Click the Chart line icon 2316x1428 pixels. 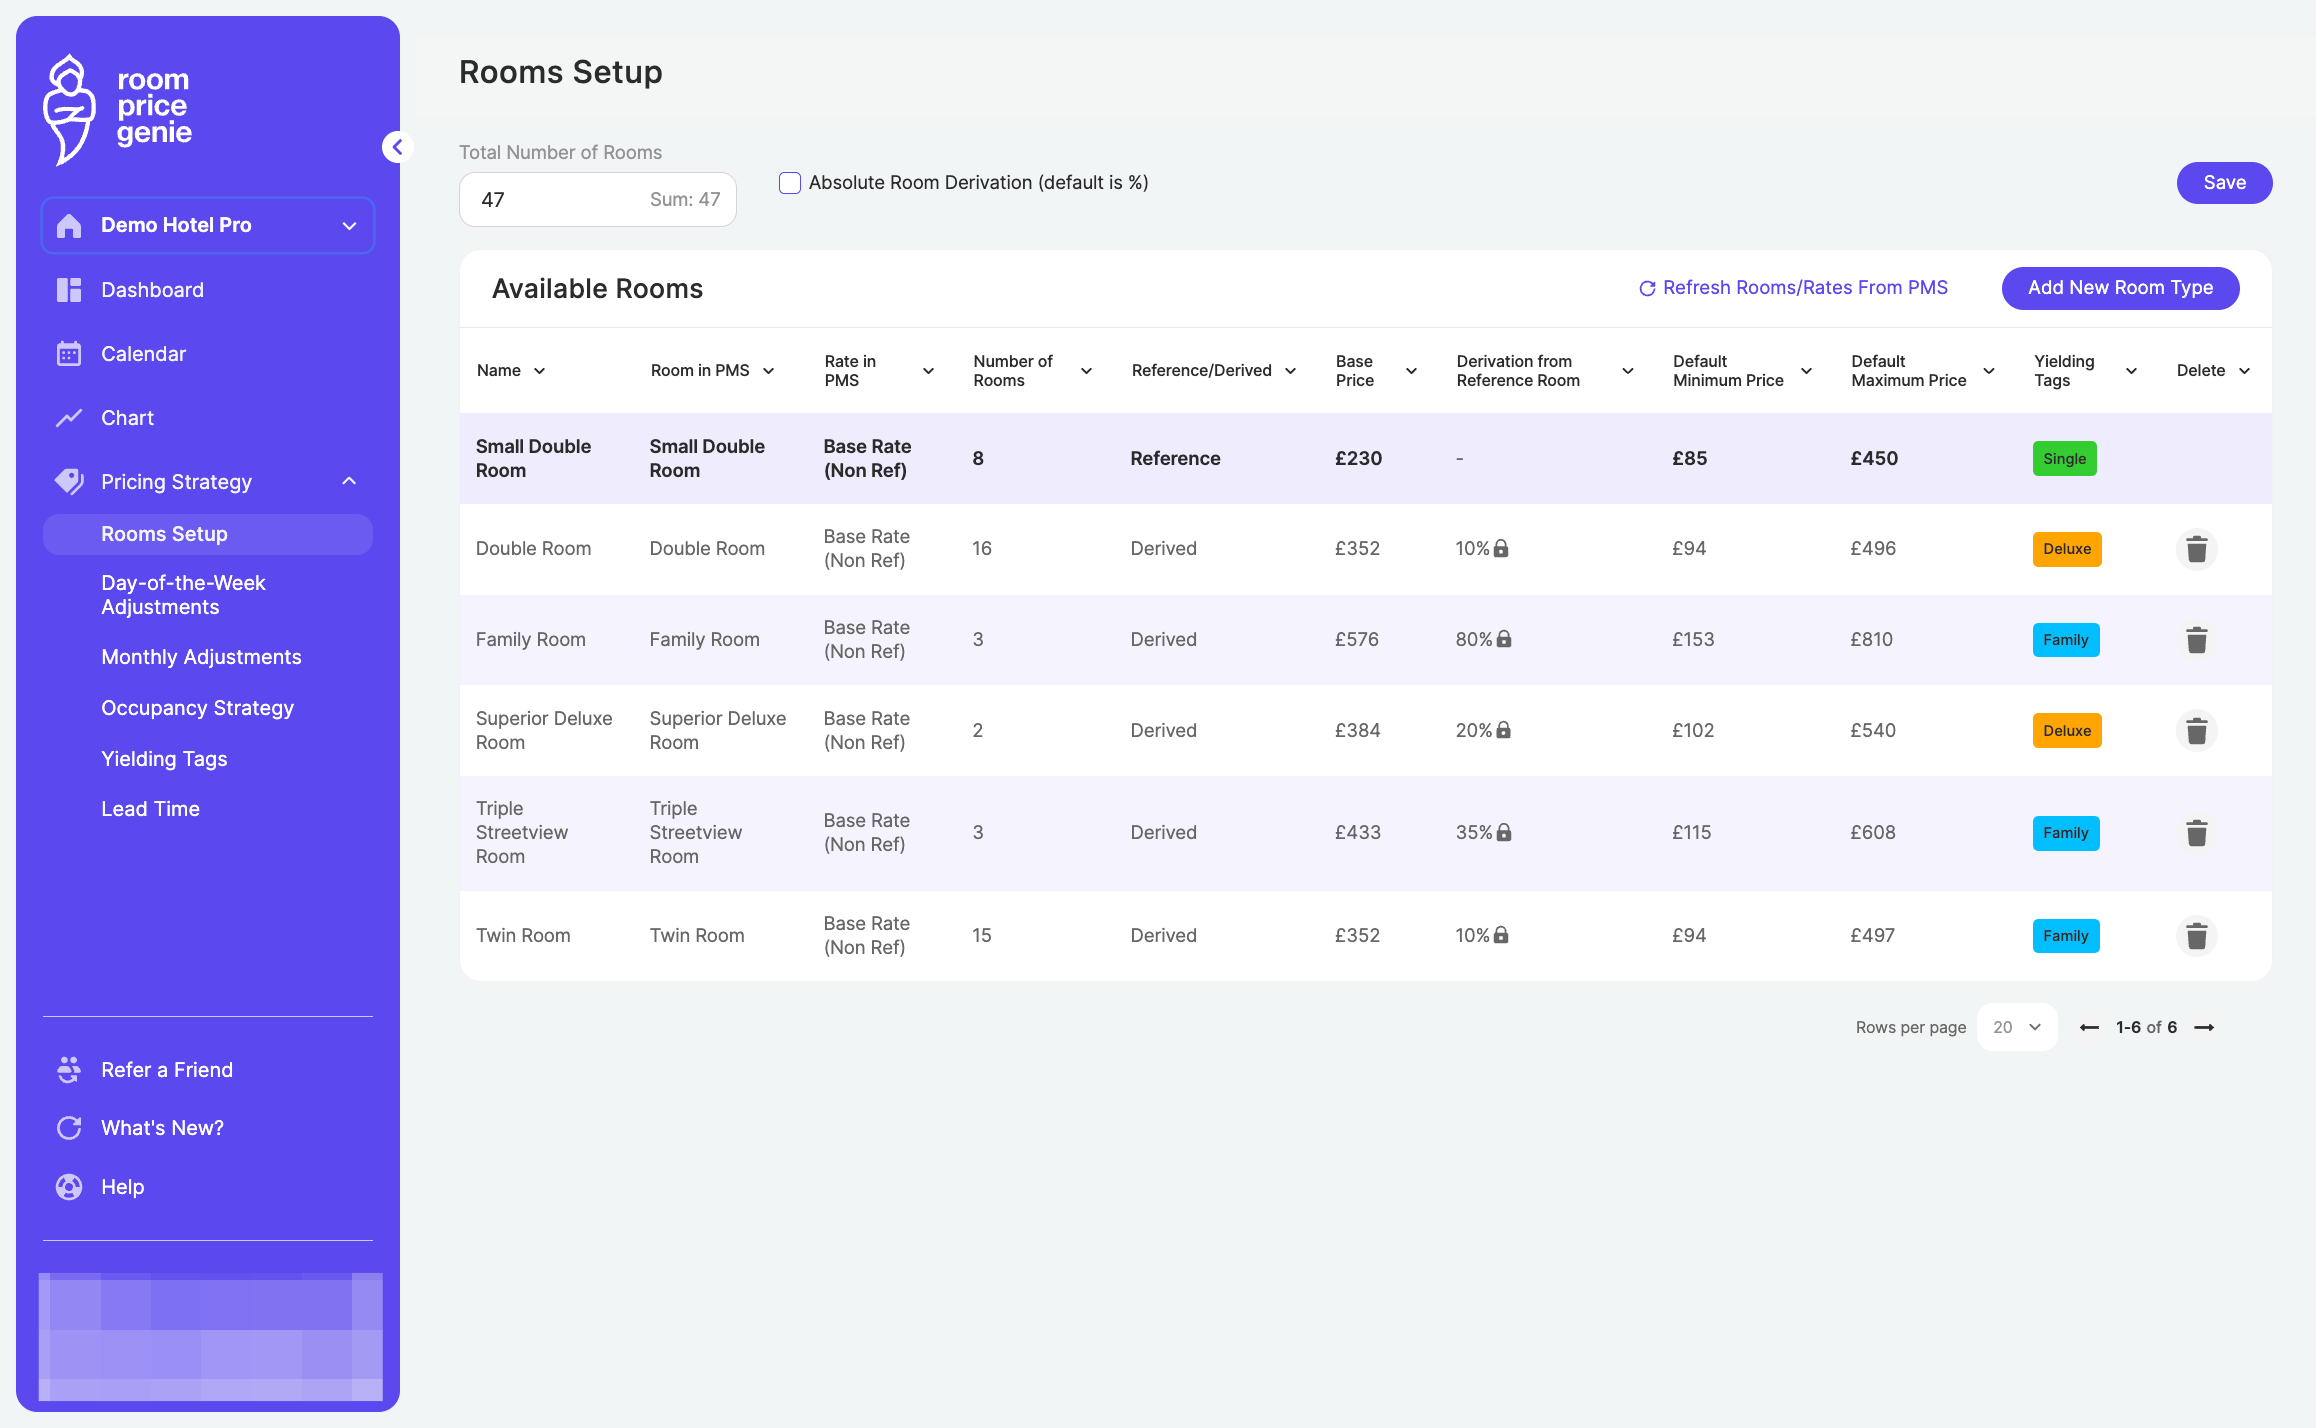coord(69,418)
